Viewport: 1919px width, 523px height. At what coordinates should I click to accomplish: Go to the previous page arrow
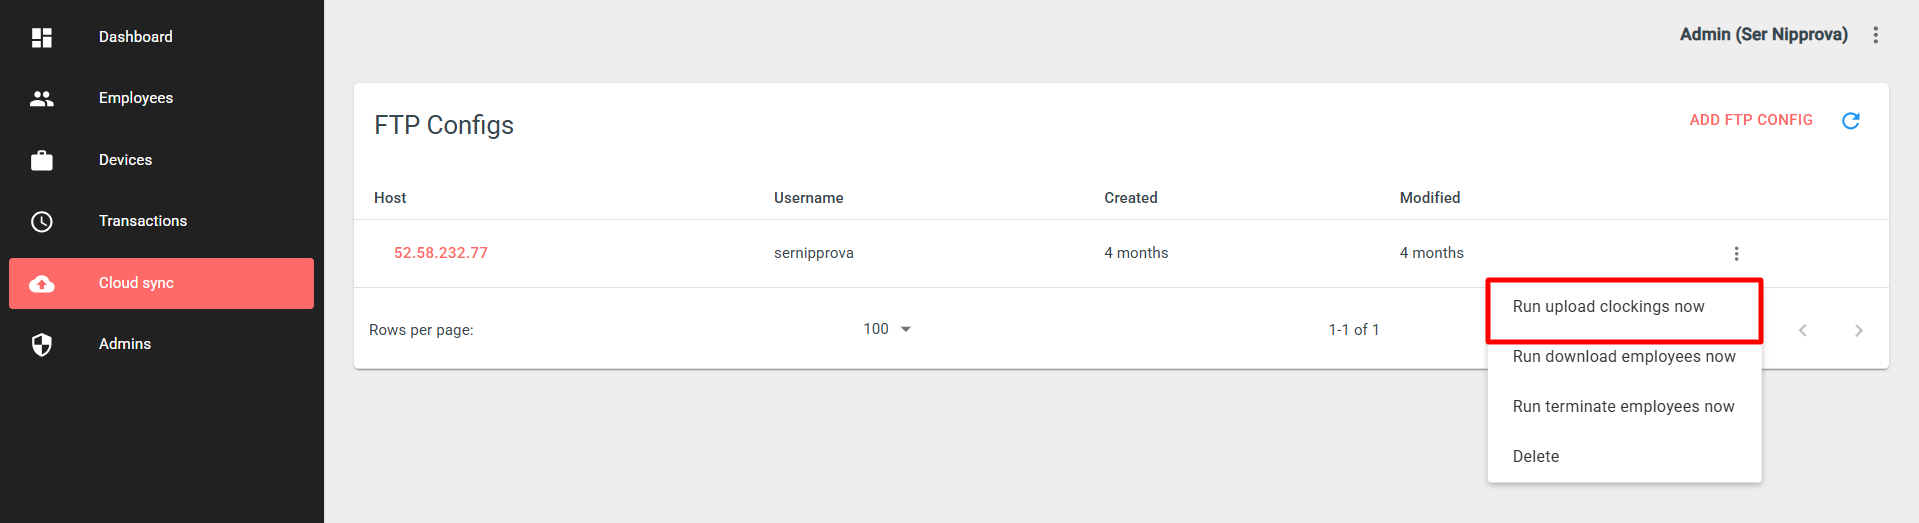(1803, 330)
